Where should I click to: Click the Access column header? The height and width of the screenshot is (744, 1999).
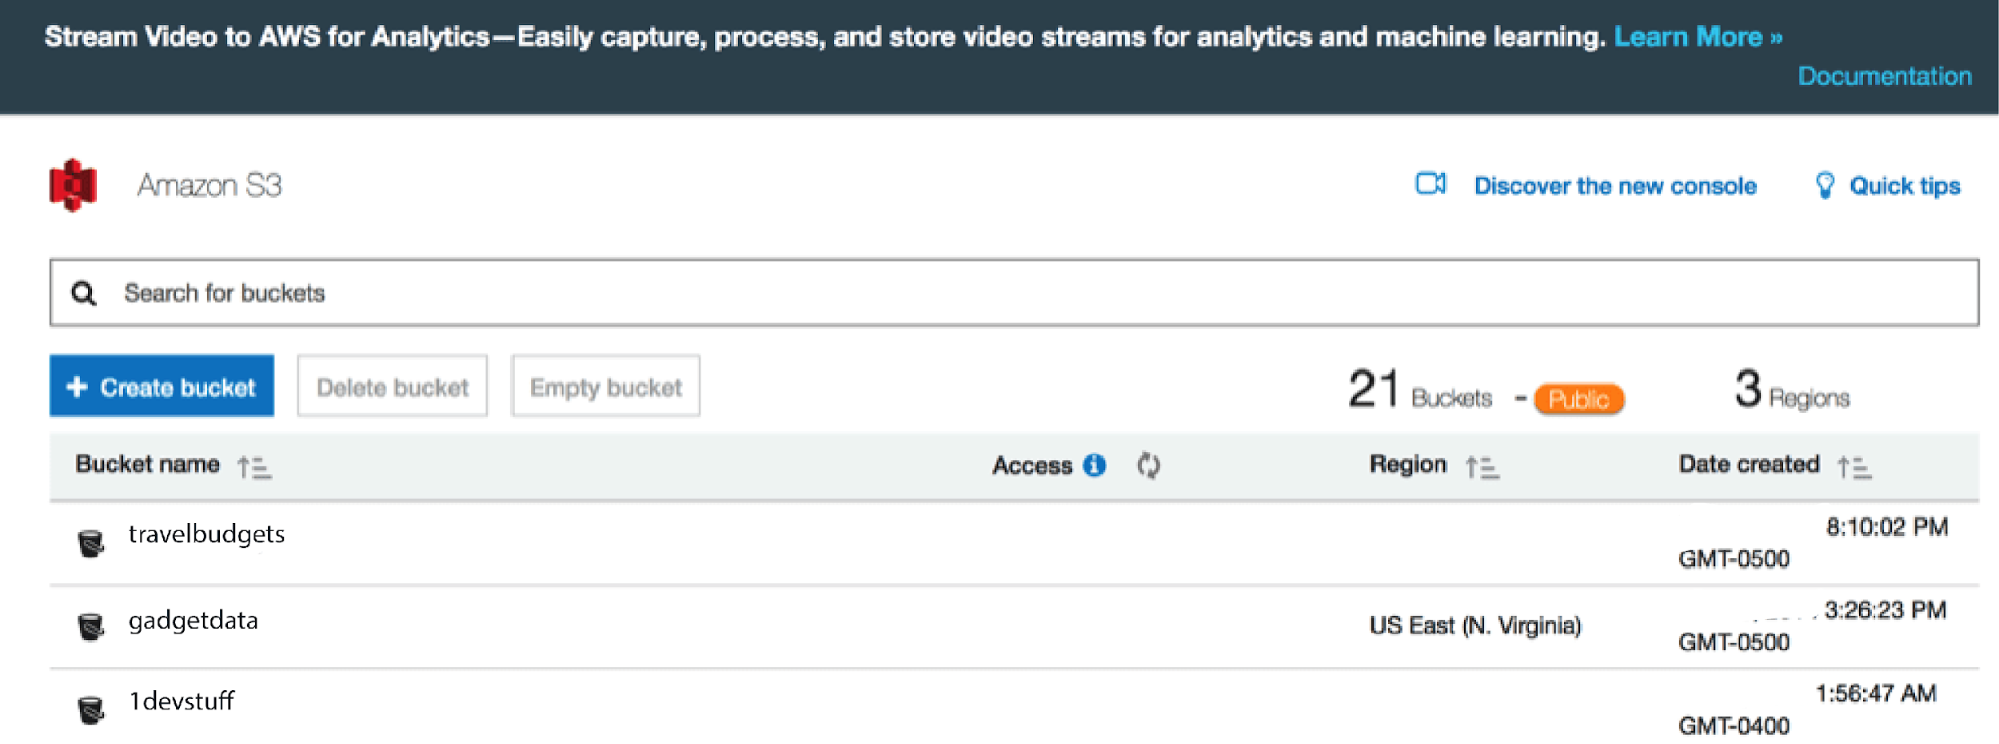[1032, 465]
